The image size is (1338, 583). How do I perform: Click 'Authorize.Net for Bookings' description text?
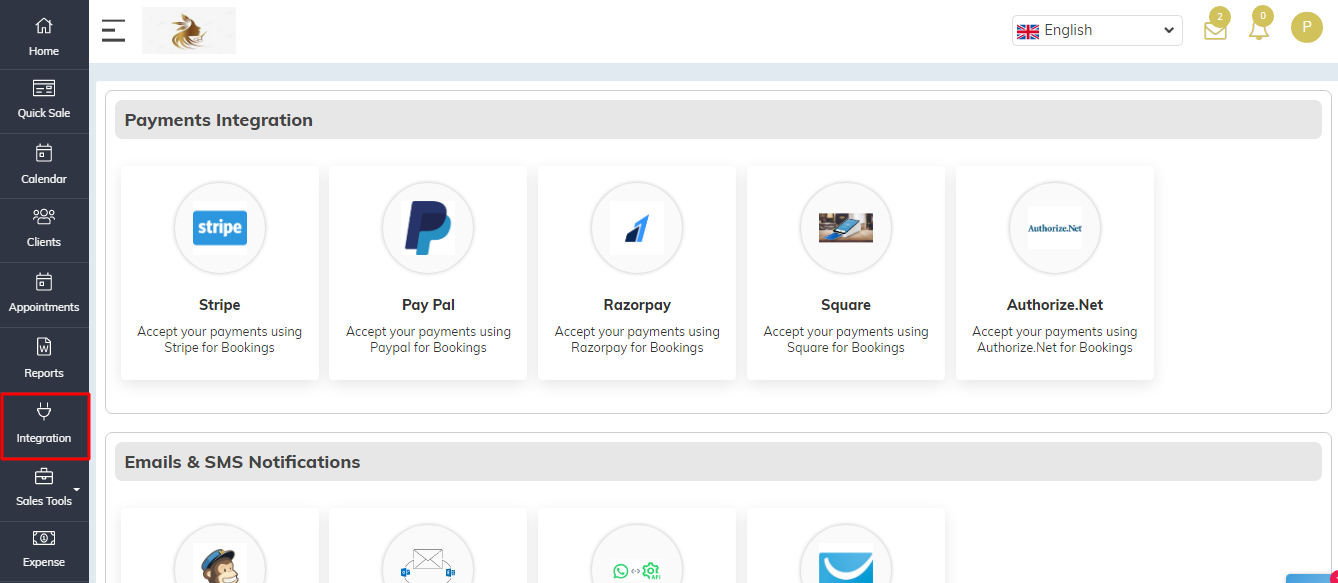coord(1055,348)
